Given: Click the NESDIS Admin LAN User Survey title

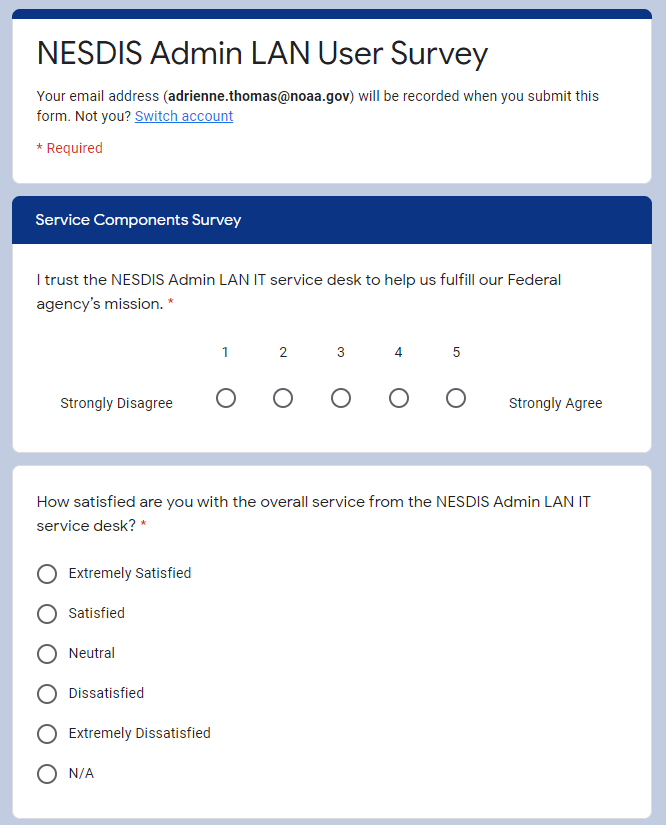Looking at the screenshot, I should (x=262, y=54).
